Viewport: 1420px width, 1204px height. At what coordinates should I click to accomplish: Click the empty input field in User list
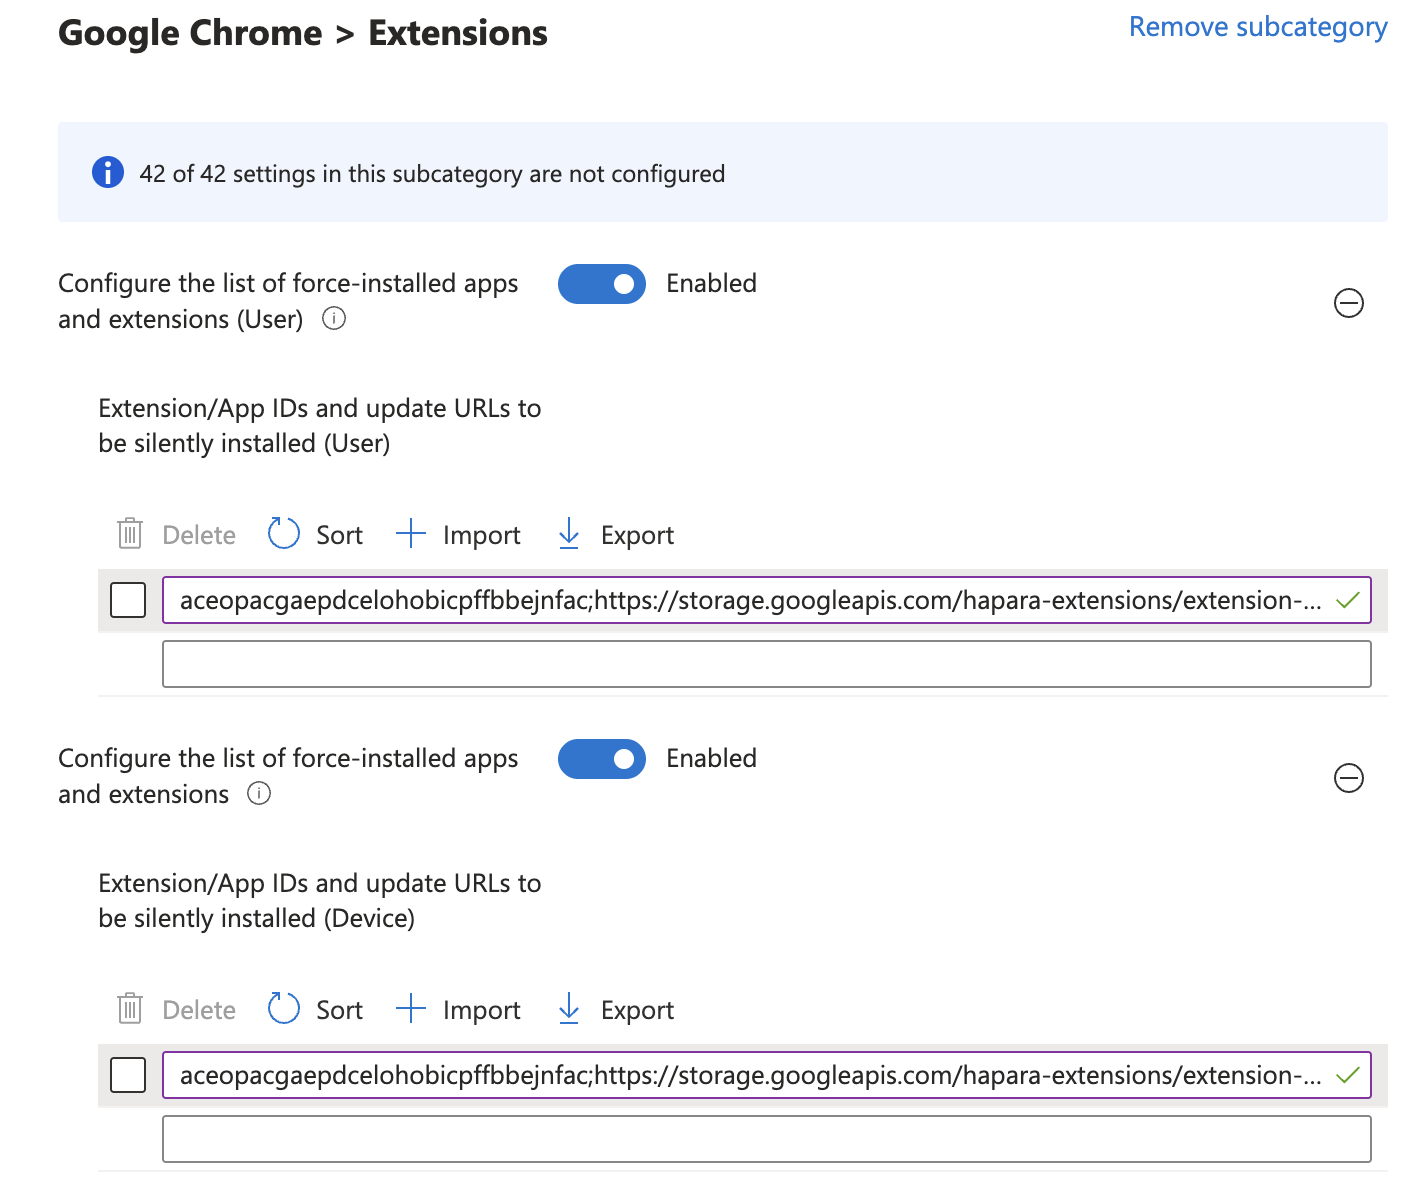click(x=766, y=664)
